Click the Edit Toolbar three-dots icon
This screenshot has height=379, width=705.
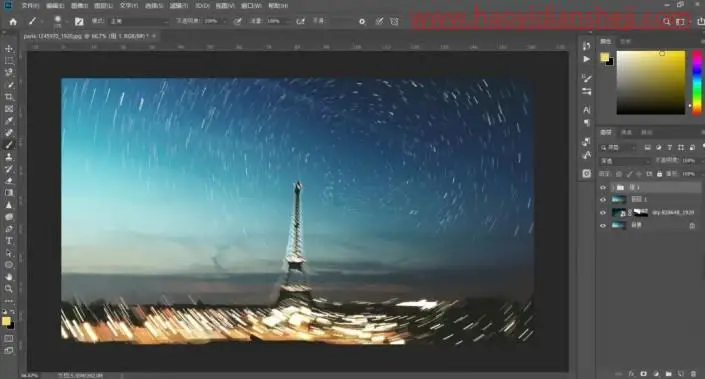click(9, 301)
